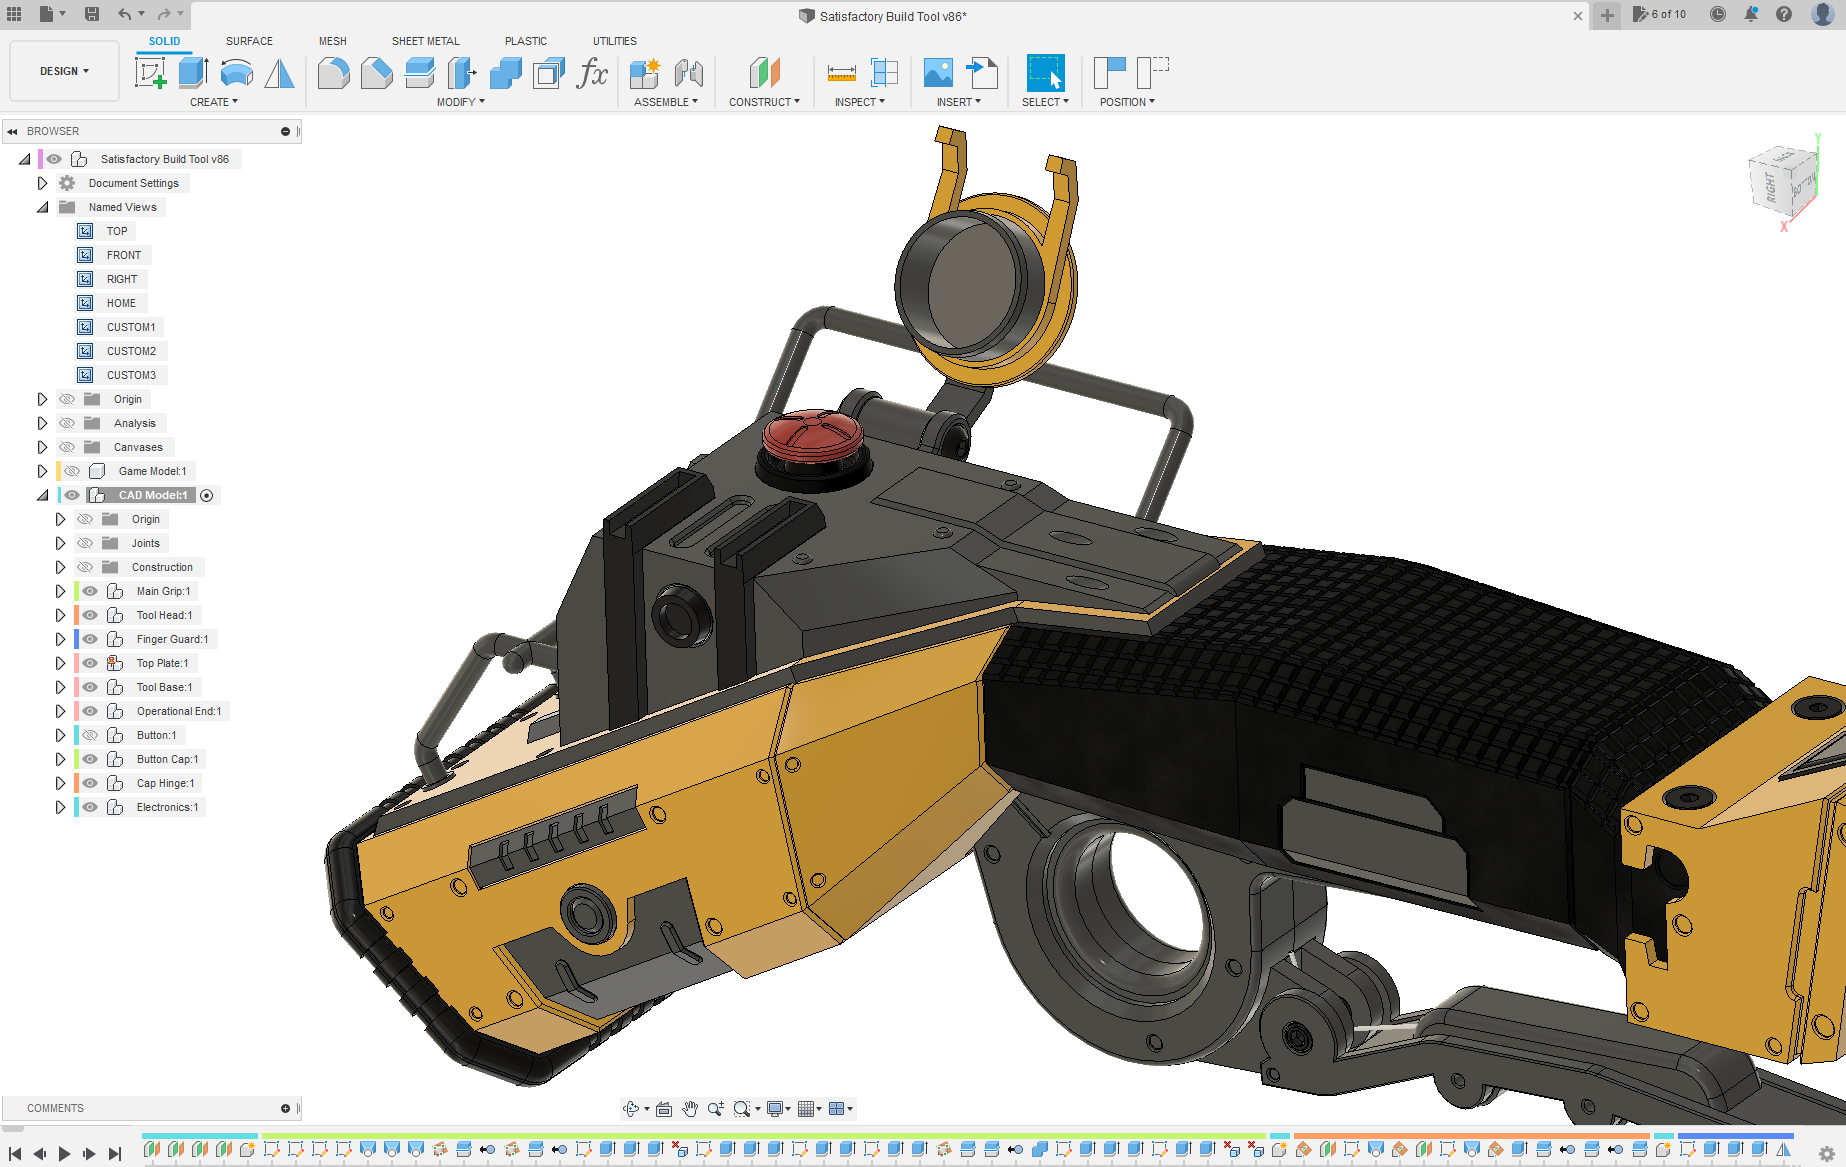Expand the Document Settings node

(42, 183)
